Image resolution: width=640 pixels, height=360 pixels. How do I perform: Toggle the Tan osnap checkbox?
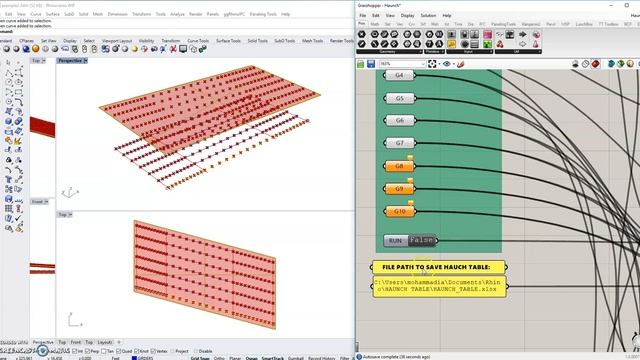pos(103,351)
